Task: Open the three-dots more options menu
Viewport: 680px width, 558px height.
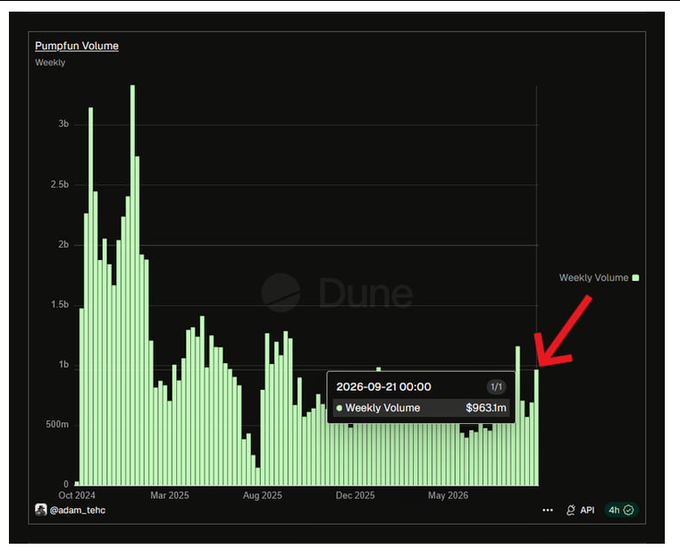Action: [x=548, y=510]
